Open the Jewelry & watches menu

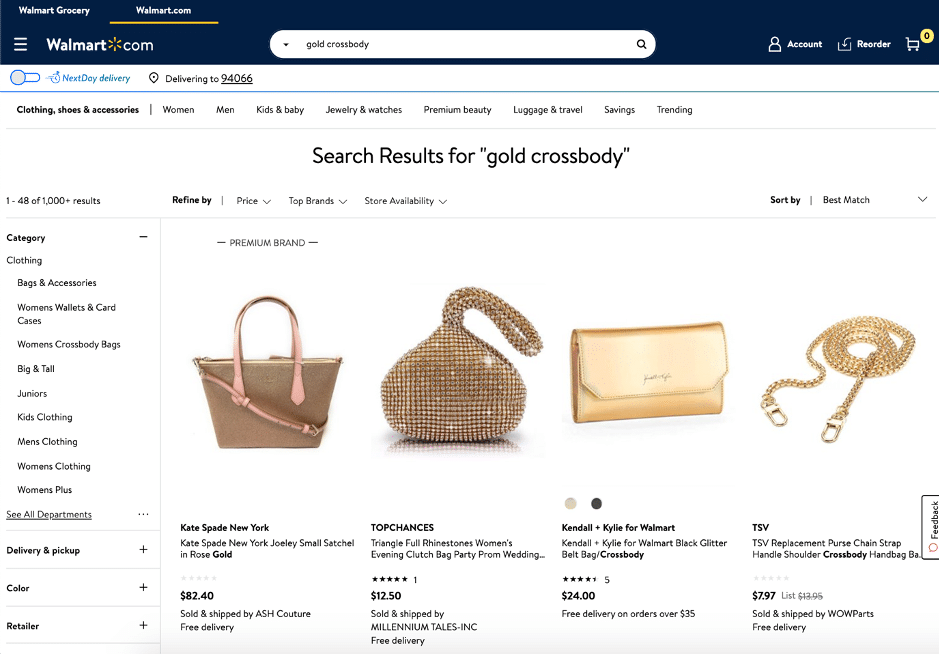coord(363,110)
